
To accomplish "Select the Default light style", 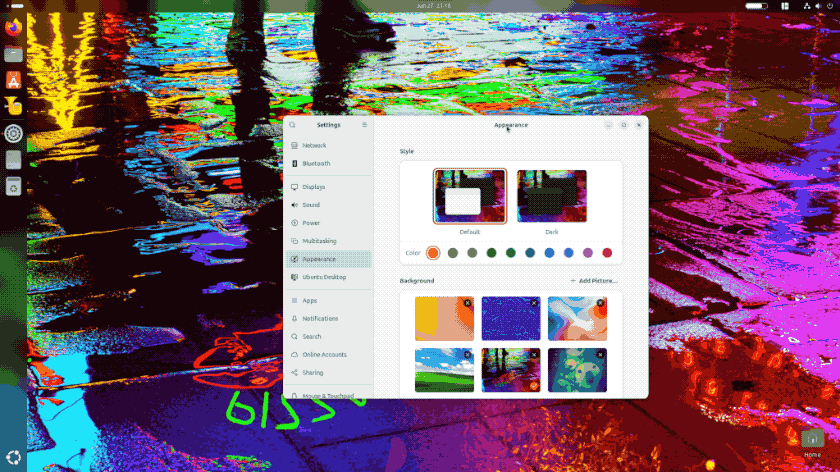I will pos(470,196).
